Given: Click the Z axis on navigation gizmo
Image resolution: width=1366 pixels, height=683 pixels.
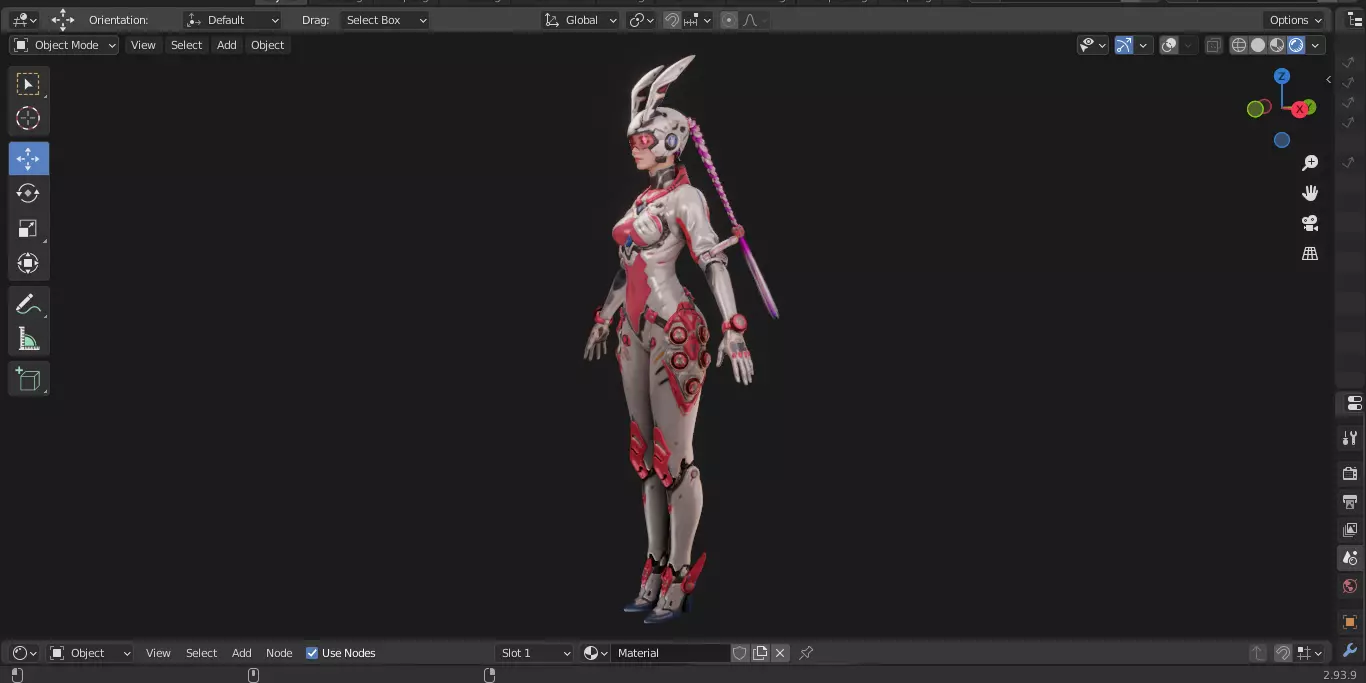Looking at the screenshot, I should point(1282,76).
